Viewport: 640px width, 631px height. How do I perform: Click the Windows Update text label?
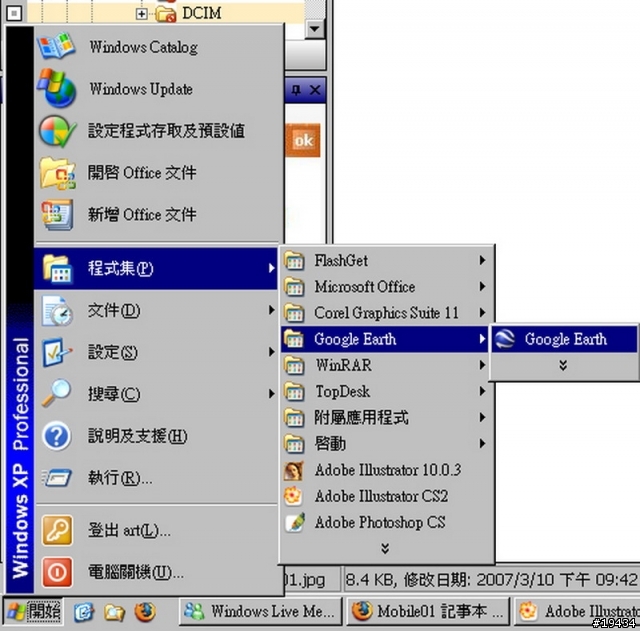coord(141,89)
